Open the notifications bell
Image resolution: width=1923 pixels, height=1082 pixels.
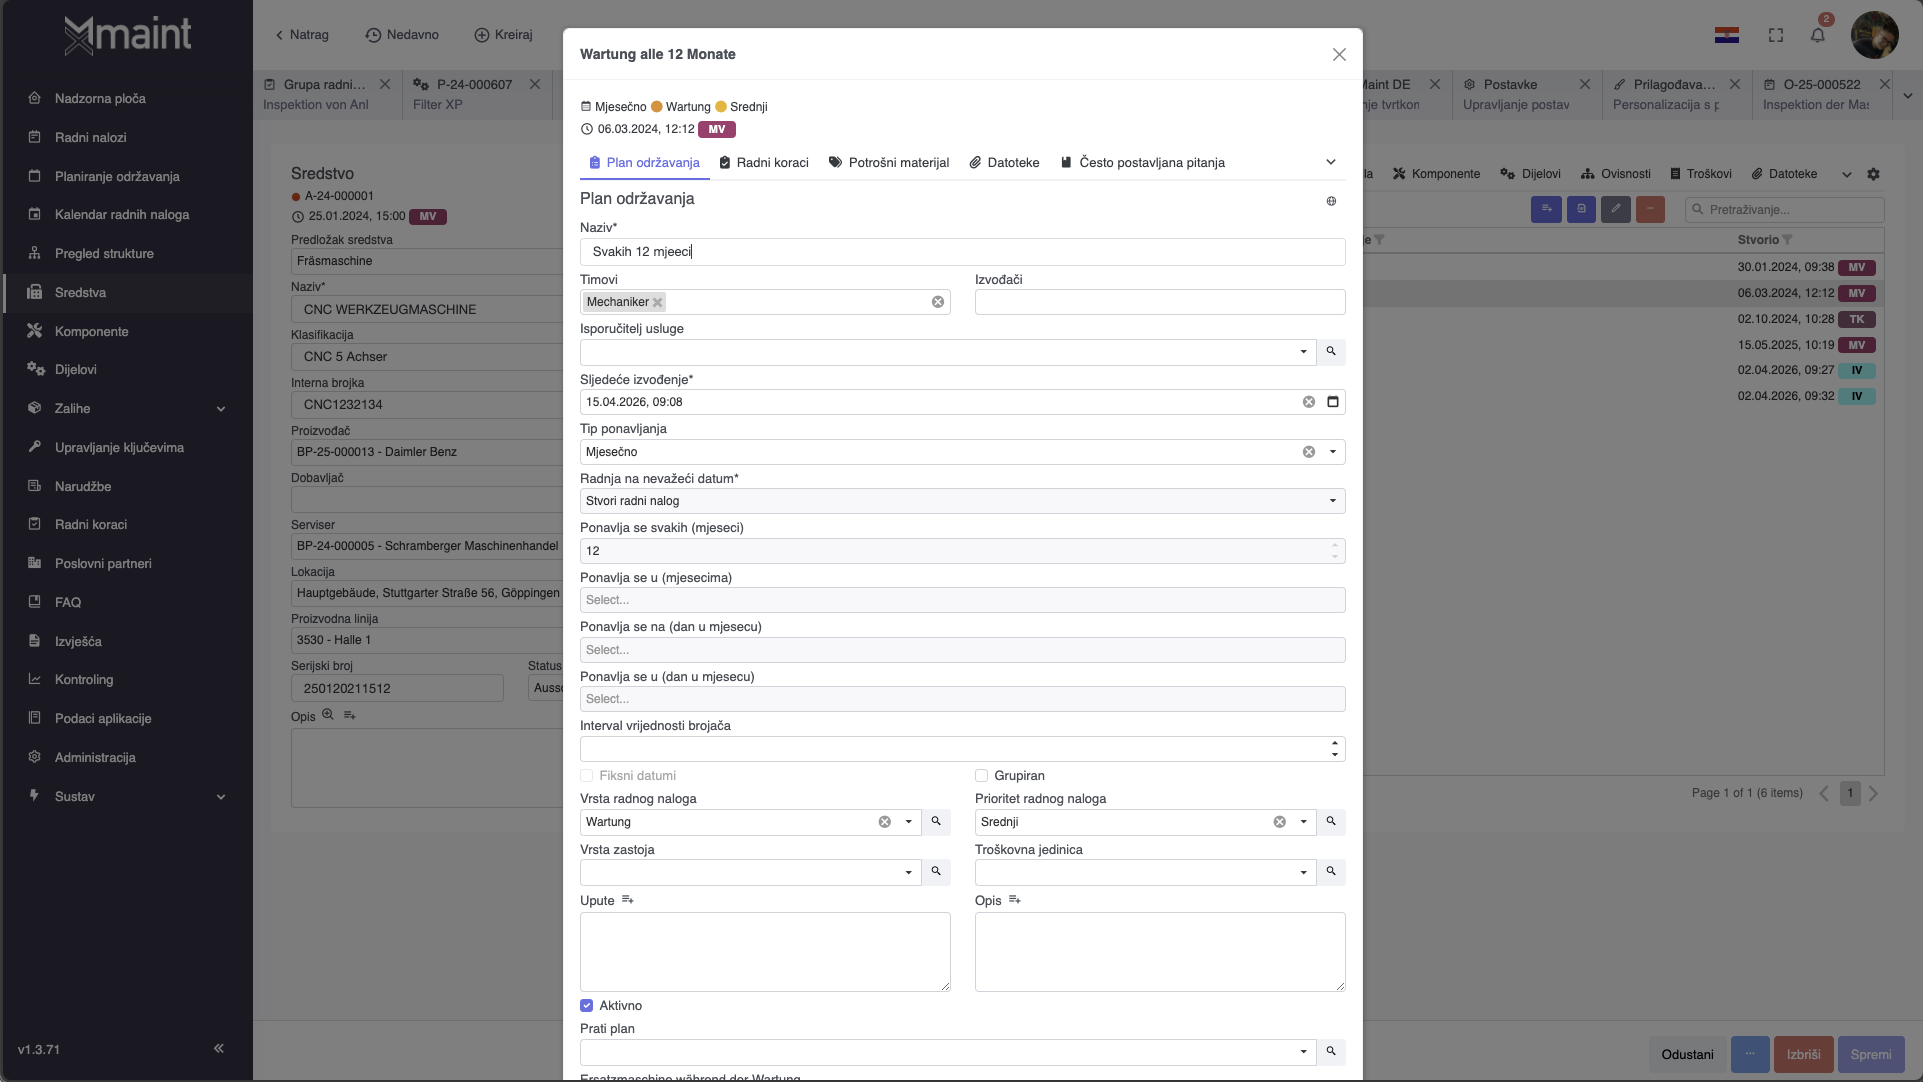tap(1817, 35)
